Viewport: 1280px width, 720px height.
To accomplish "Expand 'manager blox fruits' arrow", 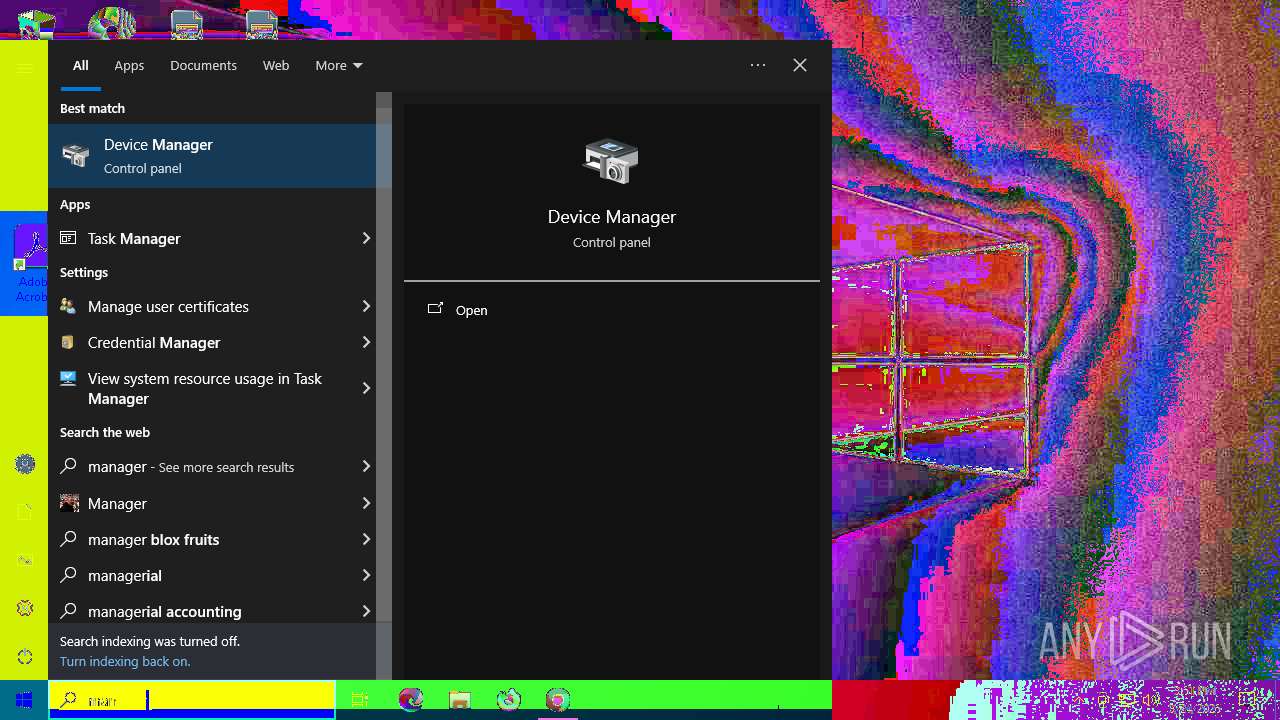I will pyautogui.click(x=366, y=539).
